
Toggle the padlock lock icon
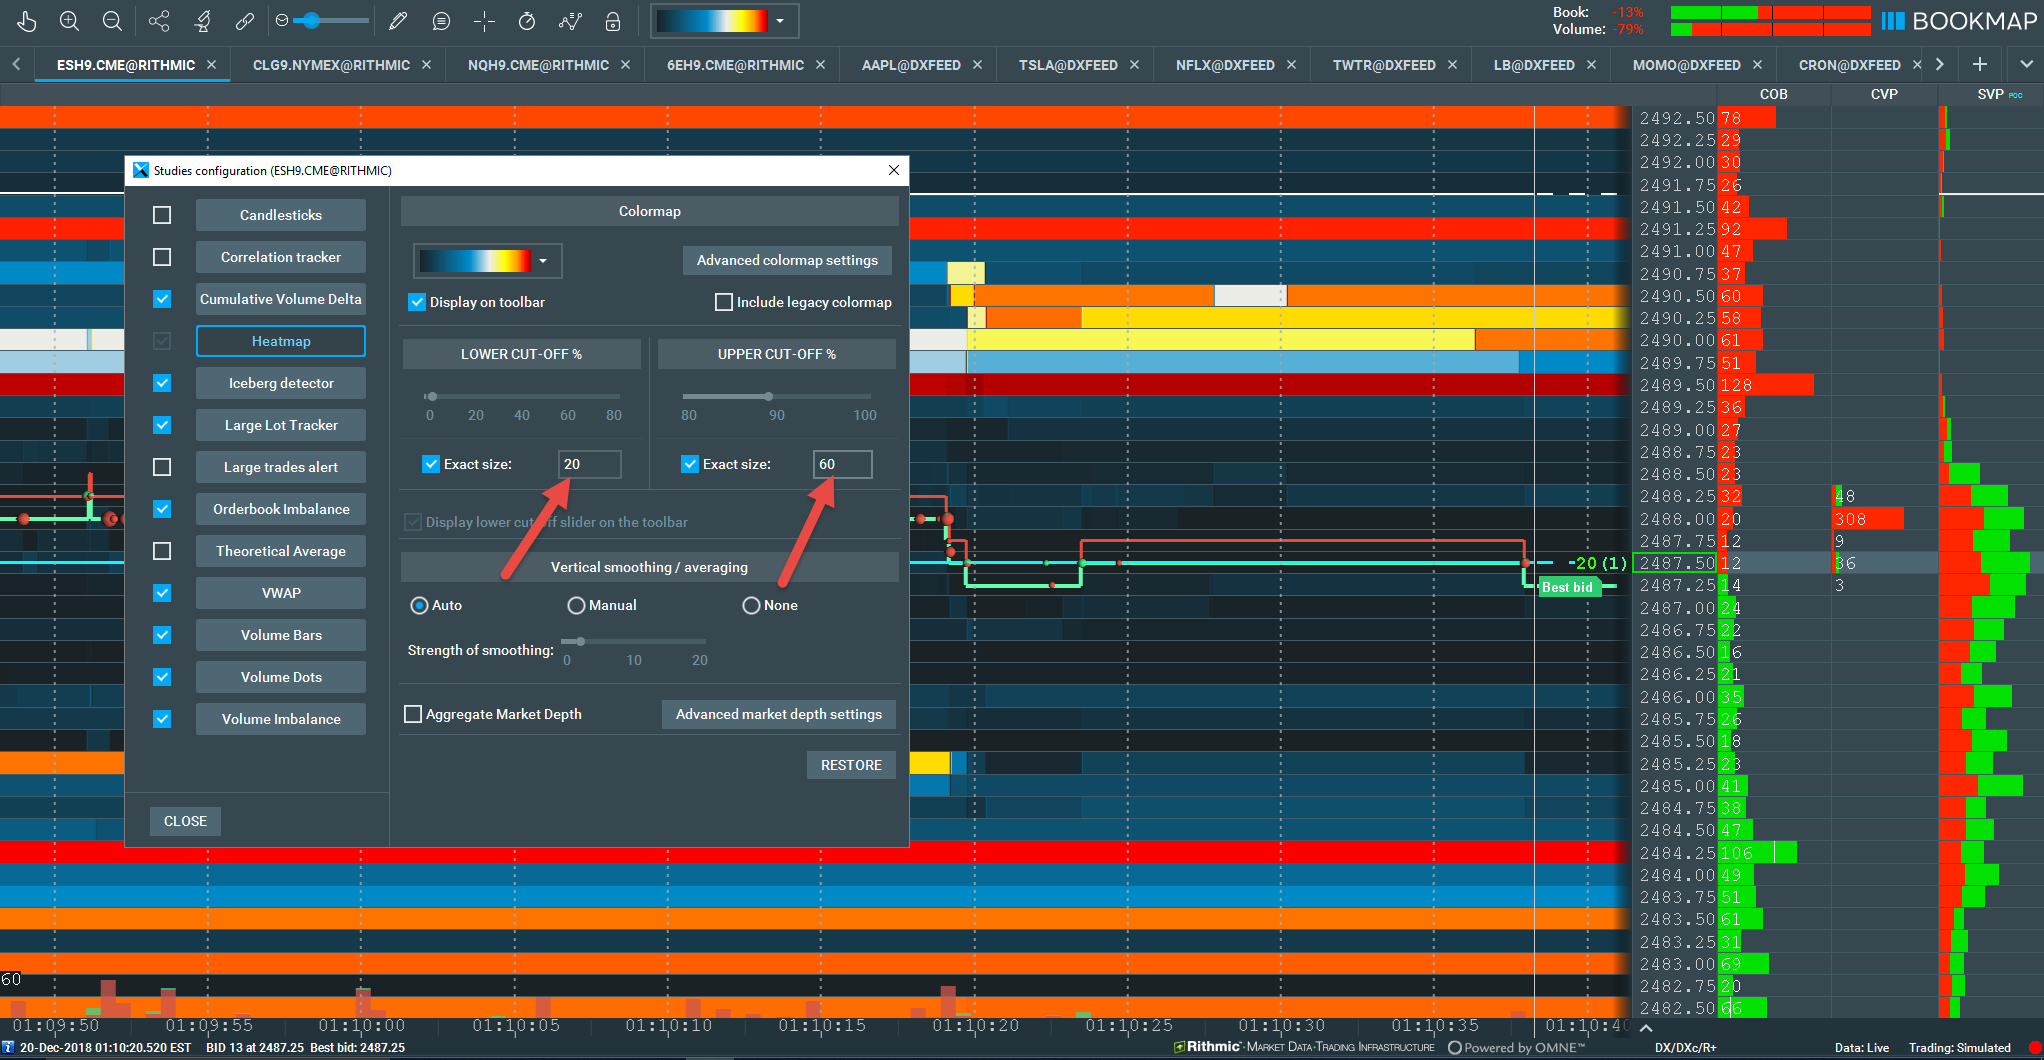click(613, 21)
